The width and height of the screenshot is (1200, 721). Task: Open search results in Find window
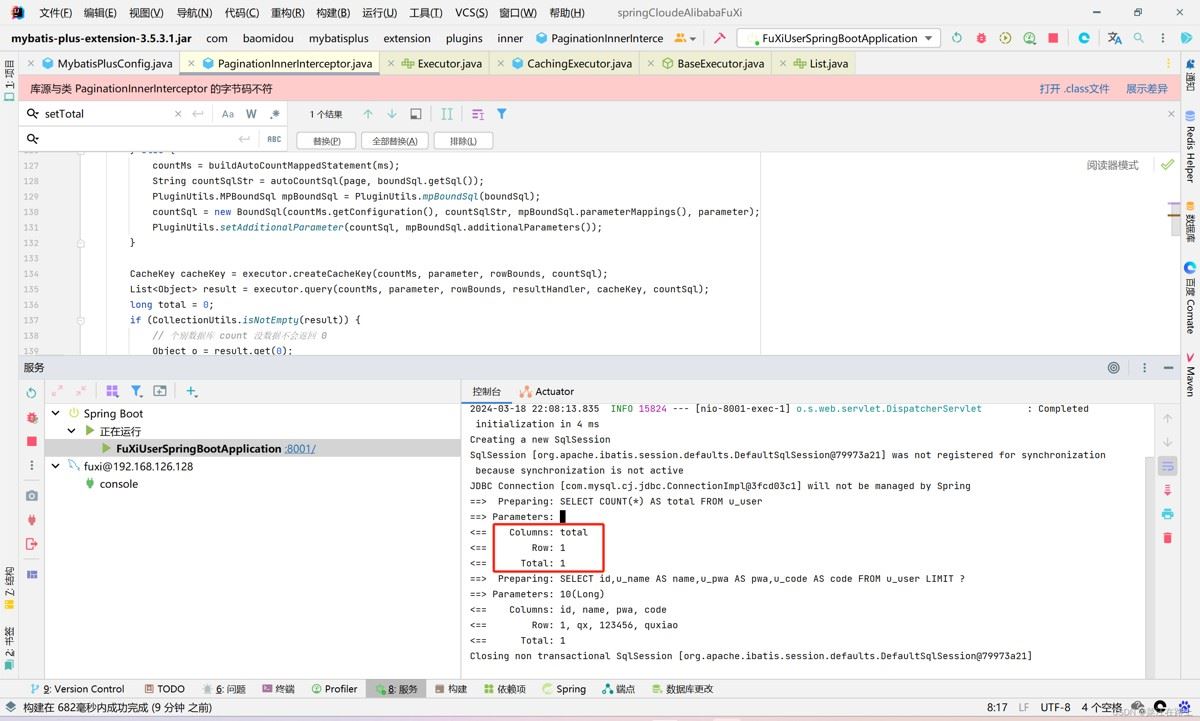[x=416, y=114]
